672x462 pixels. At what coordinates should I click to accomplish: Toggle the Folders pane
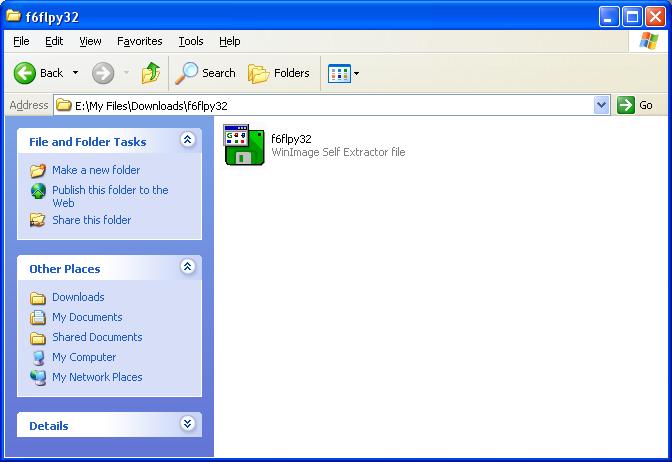point(279,73)
